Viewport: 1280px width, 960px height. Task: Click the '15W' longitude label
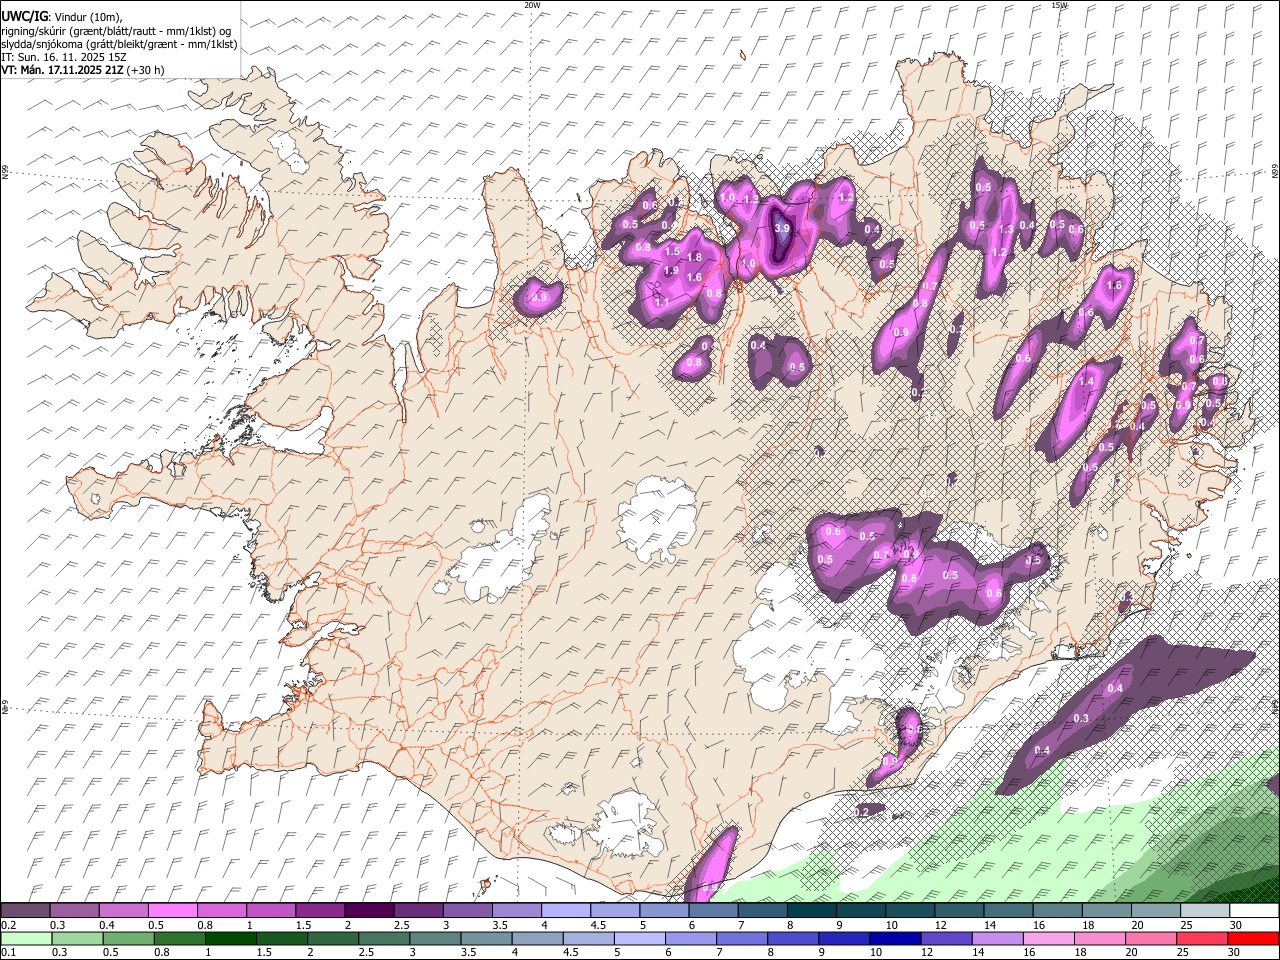(1060, 5)
